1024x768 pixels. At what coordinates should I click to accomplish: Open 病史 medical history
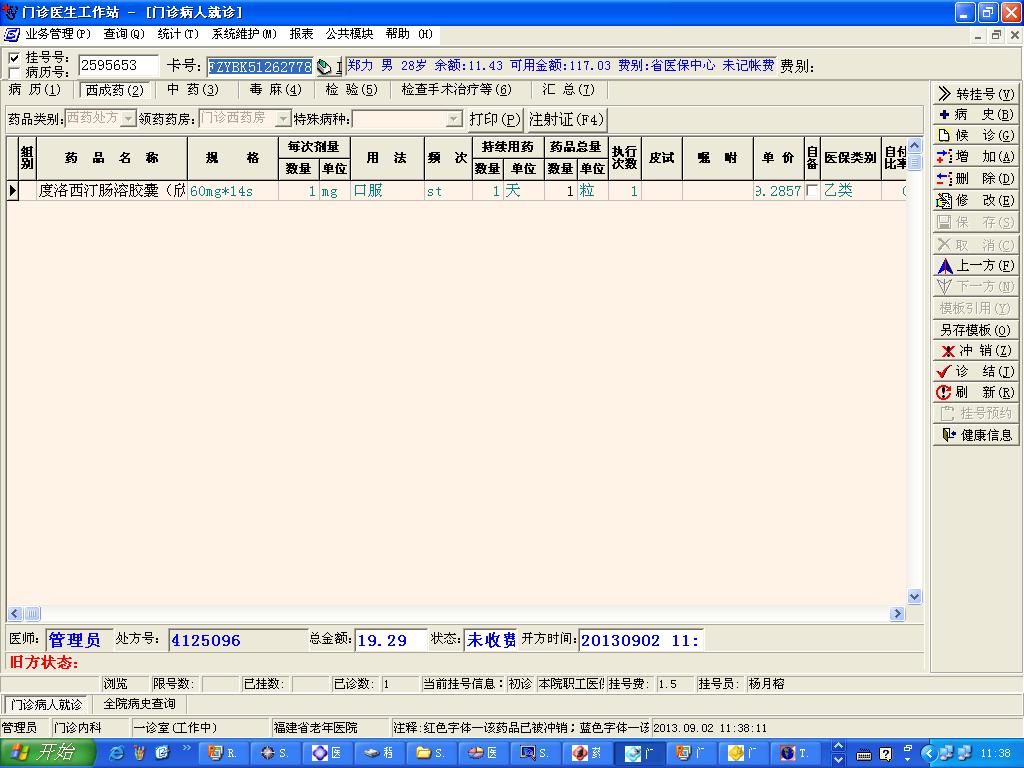[975, 115]
